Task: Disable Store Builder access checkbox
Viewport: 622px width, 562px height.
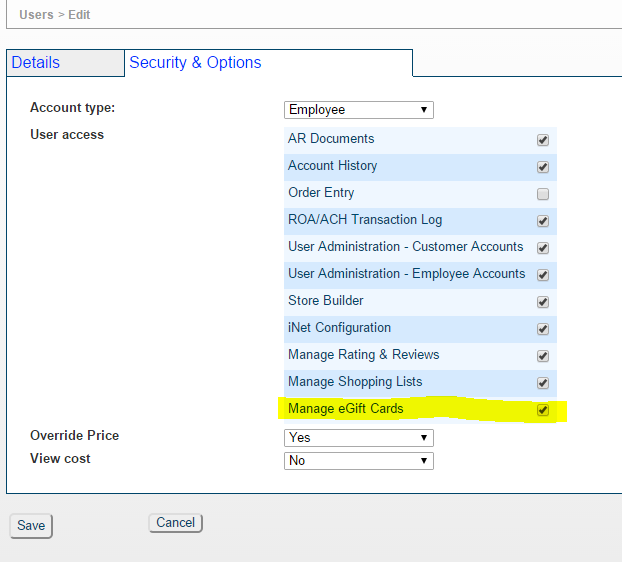Action: (x=543, y=302)
